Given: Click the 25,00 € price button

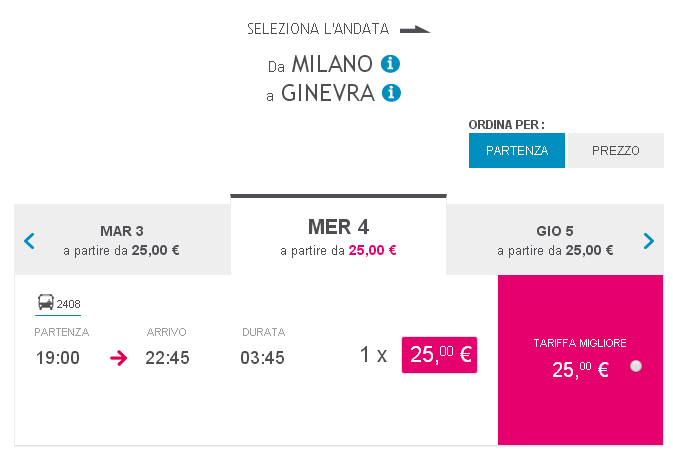Looking at the screenshot, I should tap(439, 355).
